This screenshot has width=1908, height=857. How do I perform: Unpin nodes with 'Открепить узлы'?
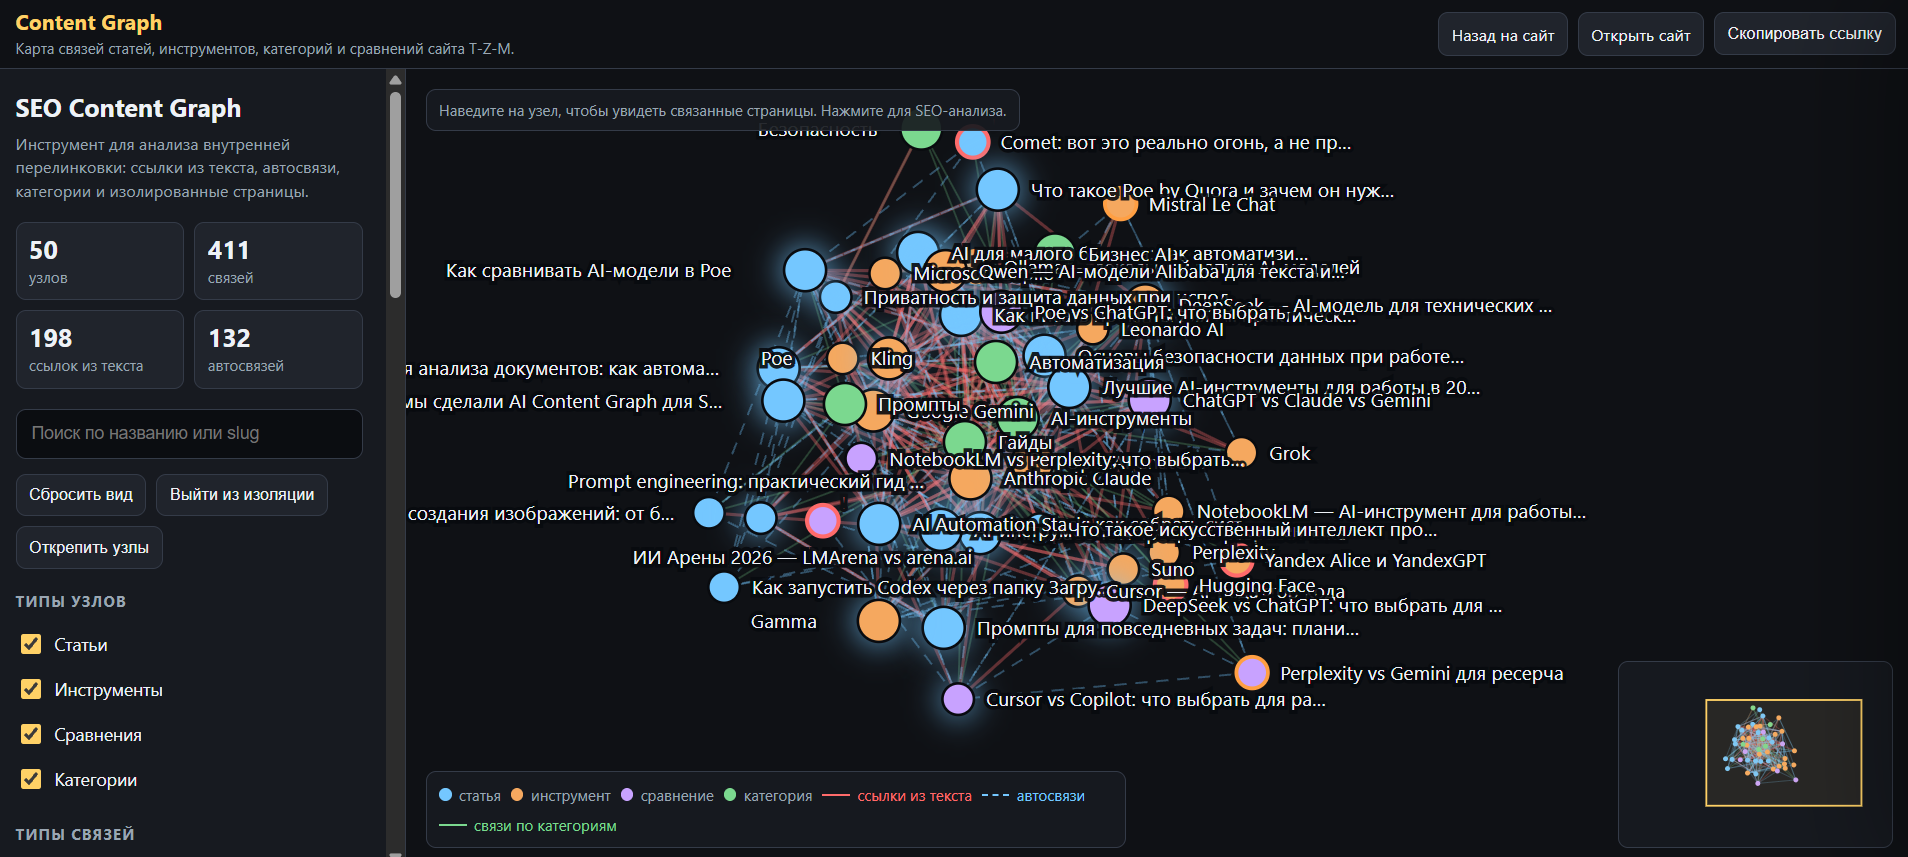coord(89,548)
